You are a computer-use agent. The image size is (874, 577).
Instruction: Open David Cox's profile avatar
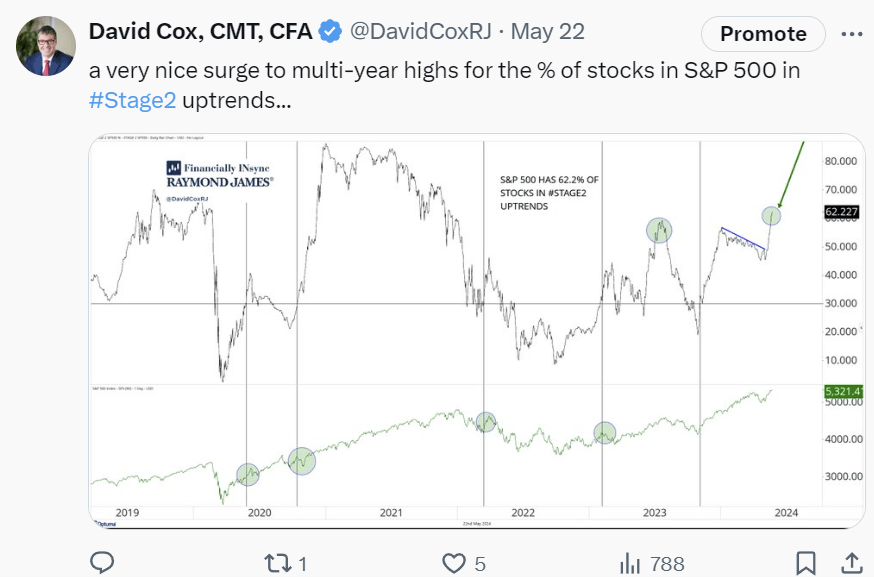tap(46, 46)
